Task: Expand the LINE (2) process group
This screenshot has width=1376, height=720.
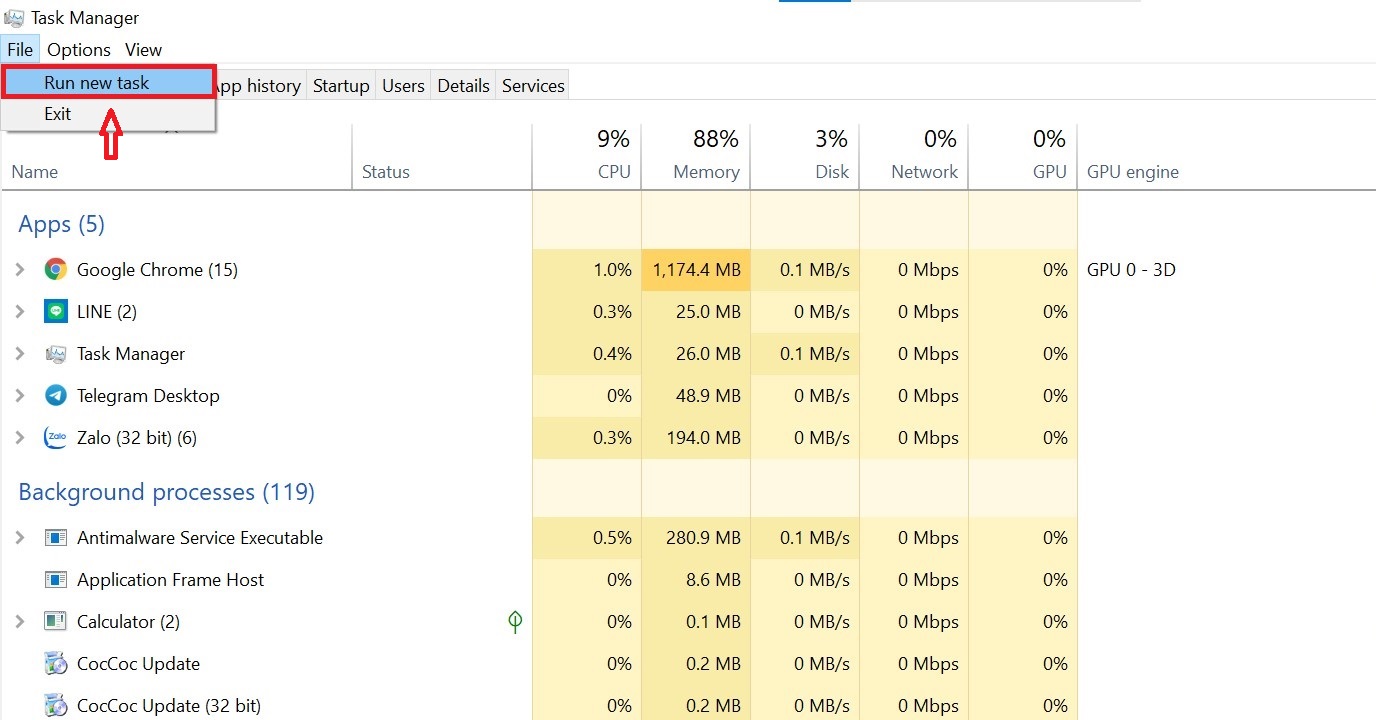Action: [20, 311]
